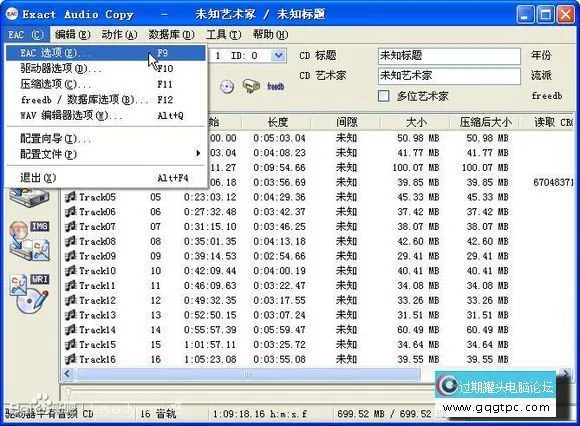580x426 pixels.
Task: Select the IMG copy image icon
Action: pos(30,241)
